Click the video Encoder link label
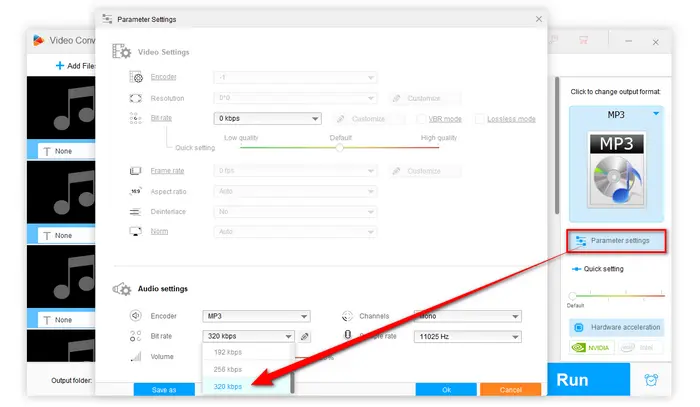The image size is (700, 407). point(163,77)
